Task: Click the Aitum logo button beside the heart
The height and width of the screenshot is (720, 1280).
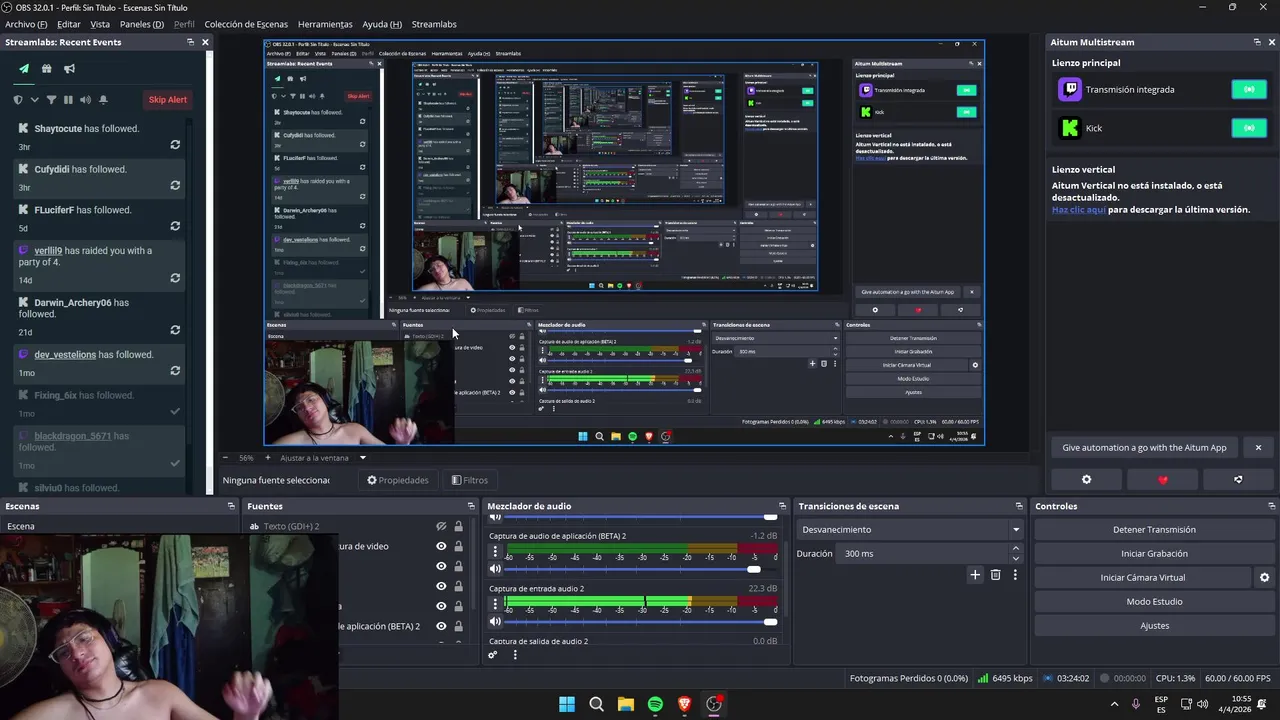Action: pos(1238,480)
